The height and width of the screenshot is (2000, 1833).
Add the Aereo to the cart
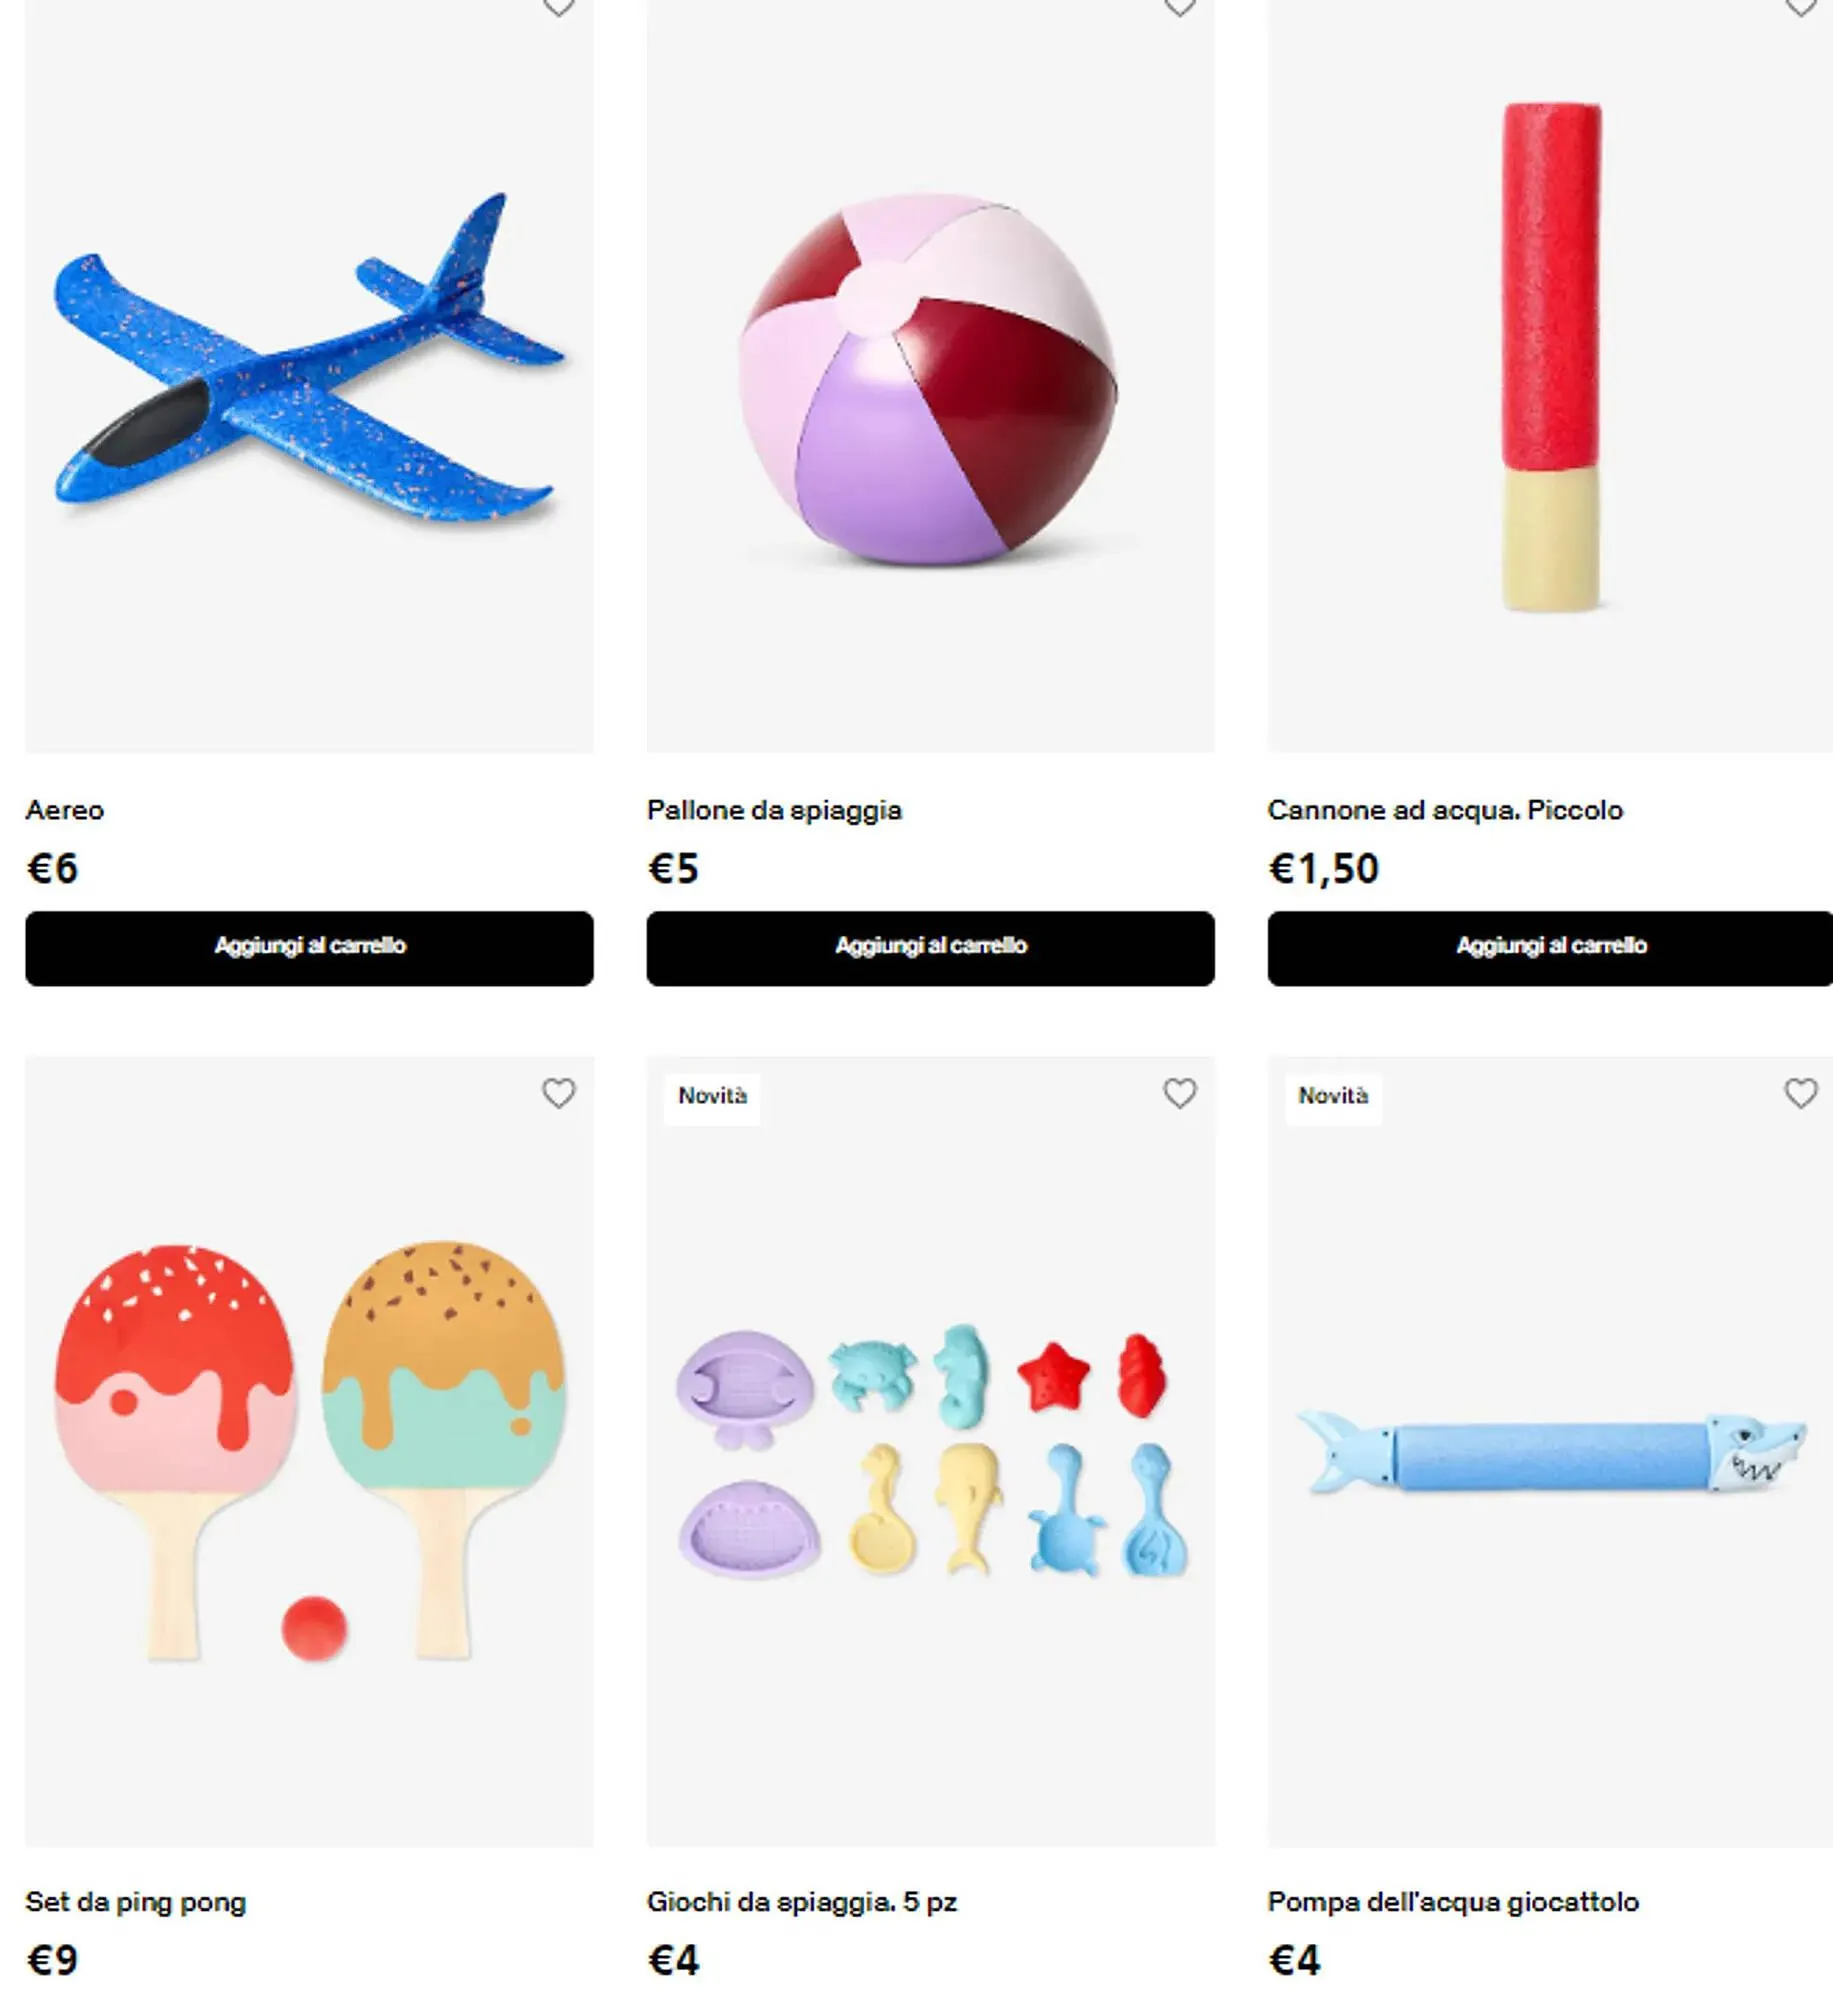309,948
